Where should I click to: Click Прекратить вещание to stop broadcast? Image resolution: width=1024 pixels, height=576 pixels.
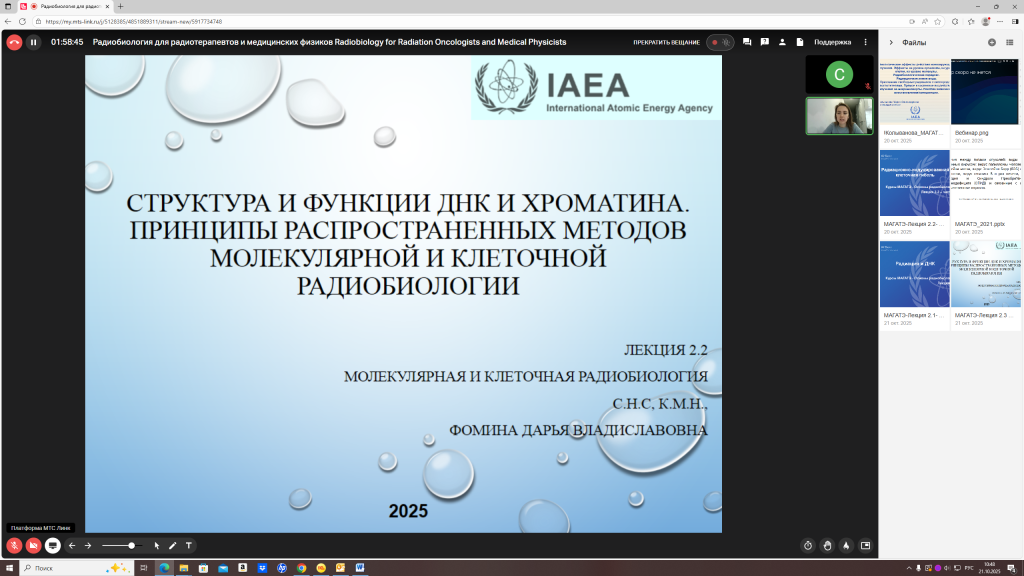667,42
